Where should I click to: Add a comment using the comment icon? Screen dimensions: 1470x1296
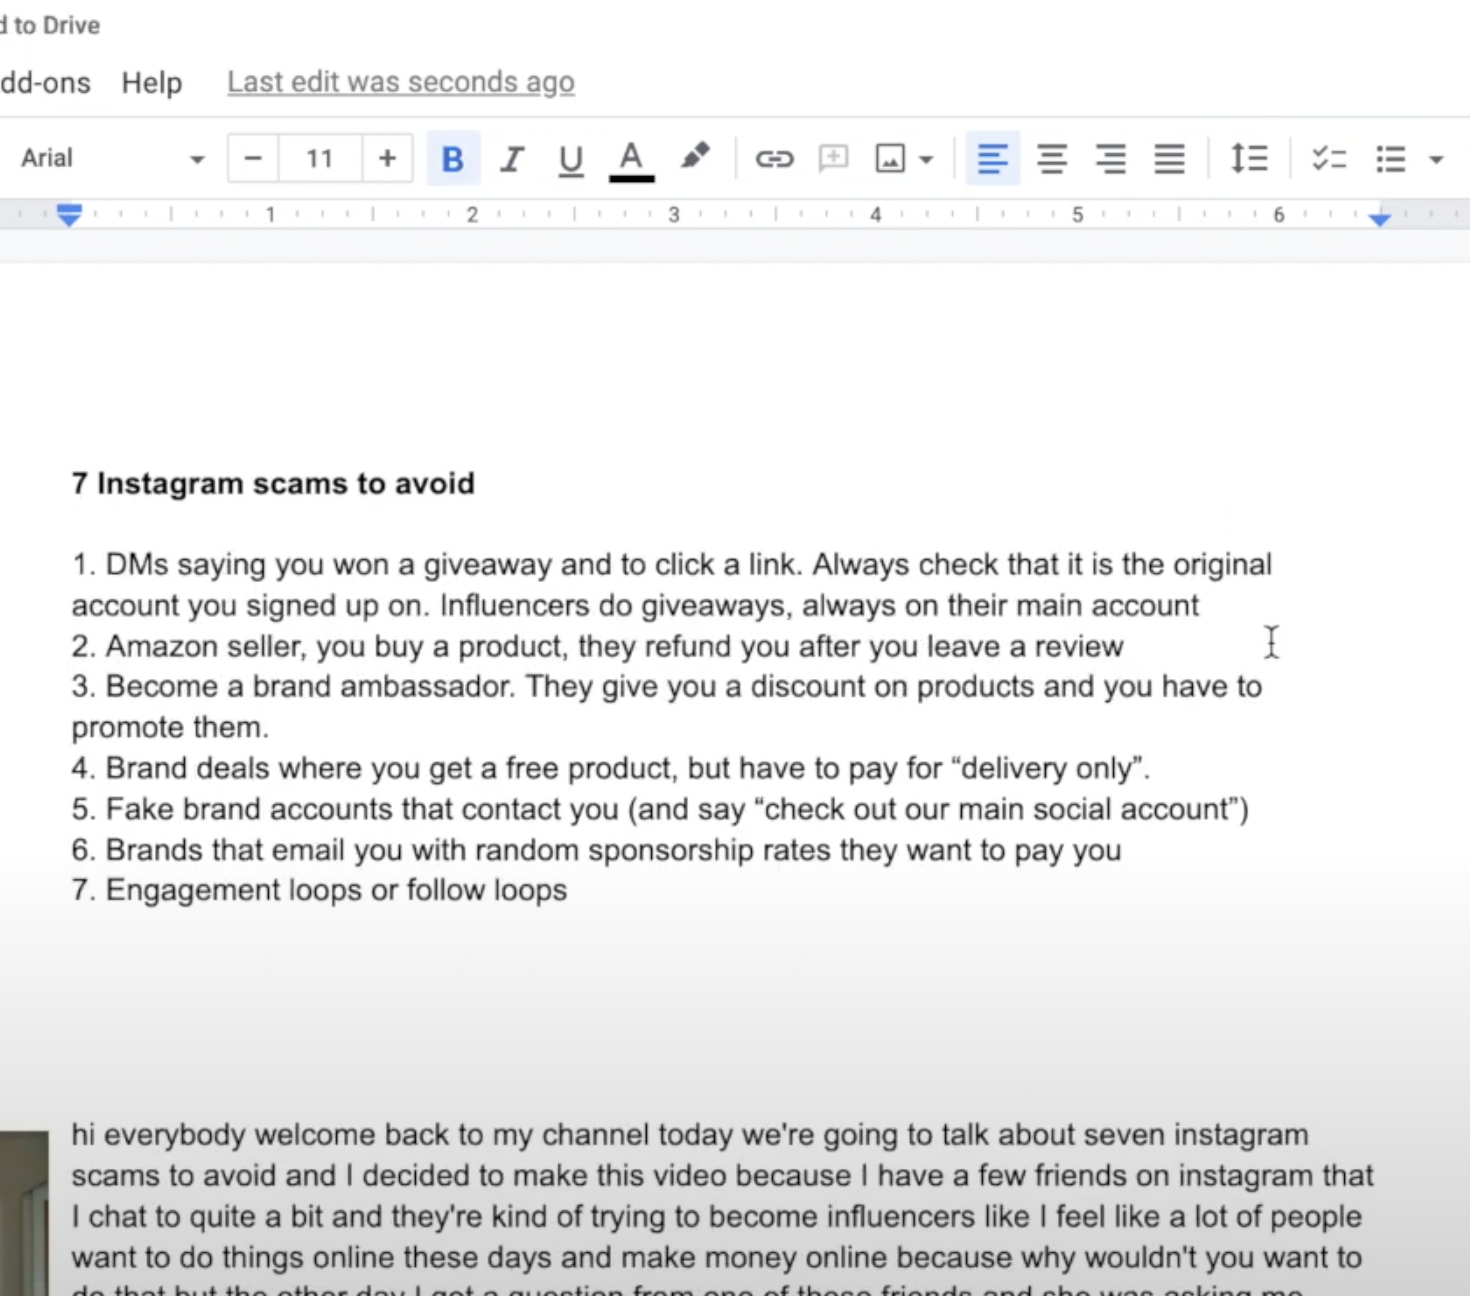(x=833, y=158)
